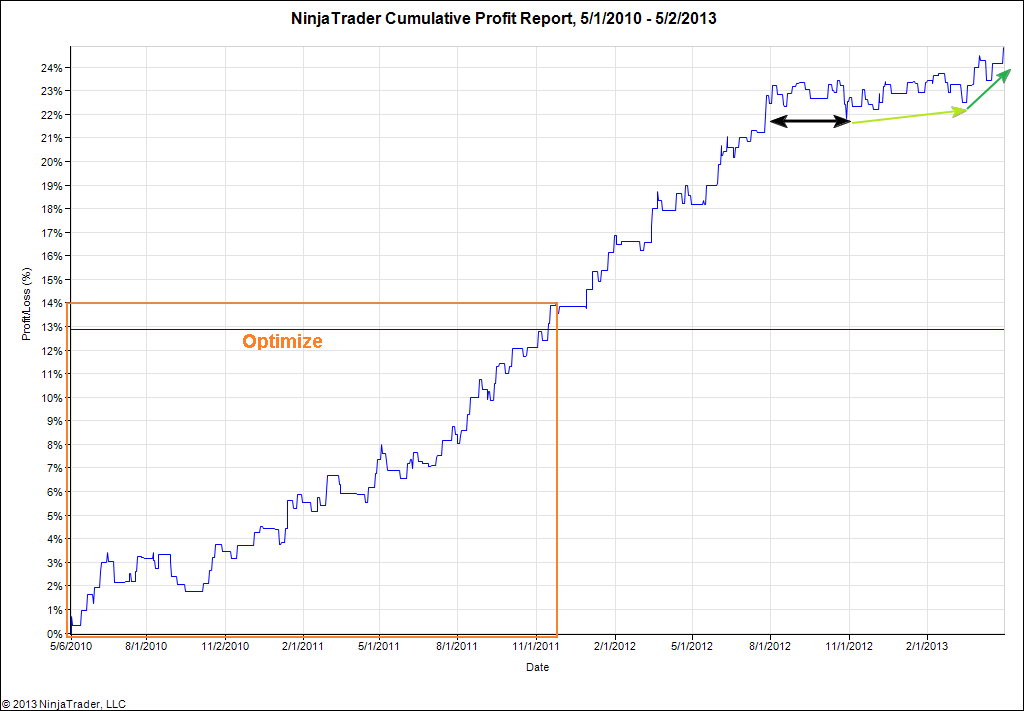Click the 18% y-axis label
Viewport: 1024px width, 711px height.
pyautogui.click(x=52, y=209)
